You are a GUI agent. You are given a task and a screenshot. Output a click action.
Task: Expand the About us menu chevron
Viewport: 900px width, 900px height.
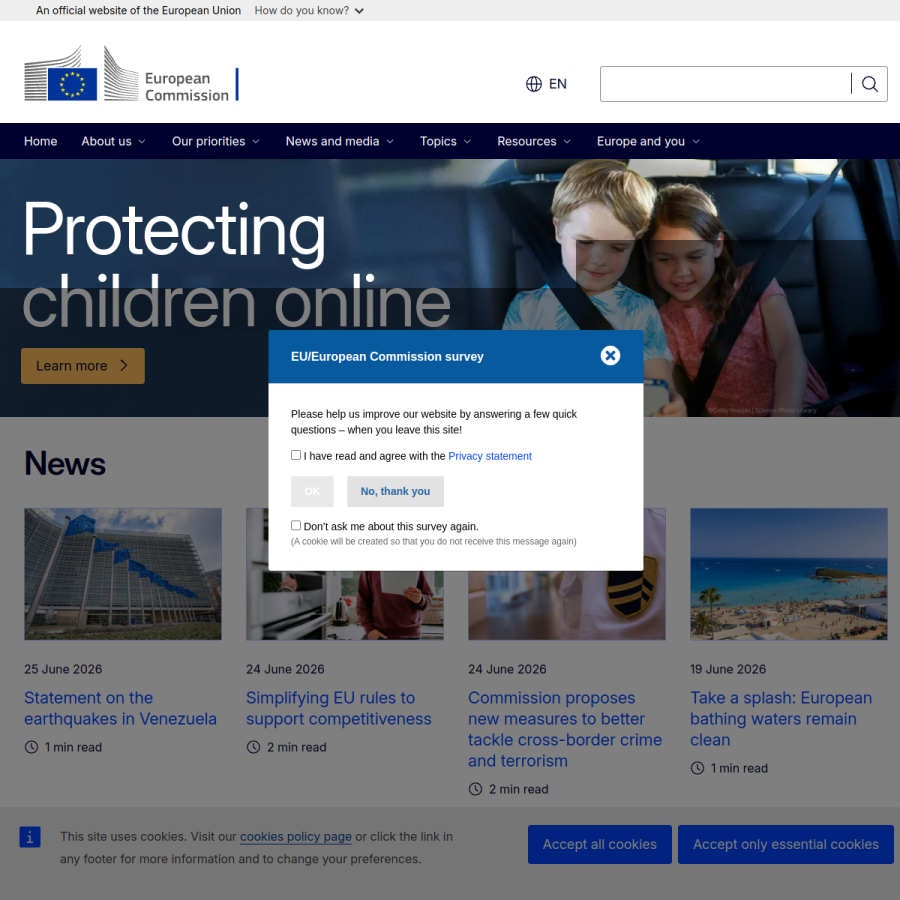coord(142,141)
